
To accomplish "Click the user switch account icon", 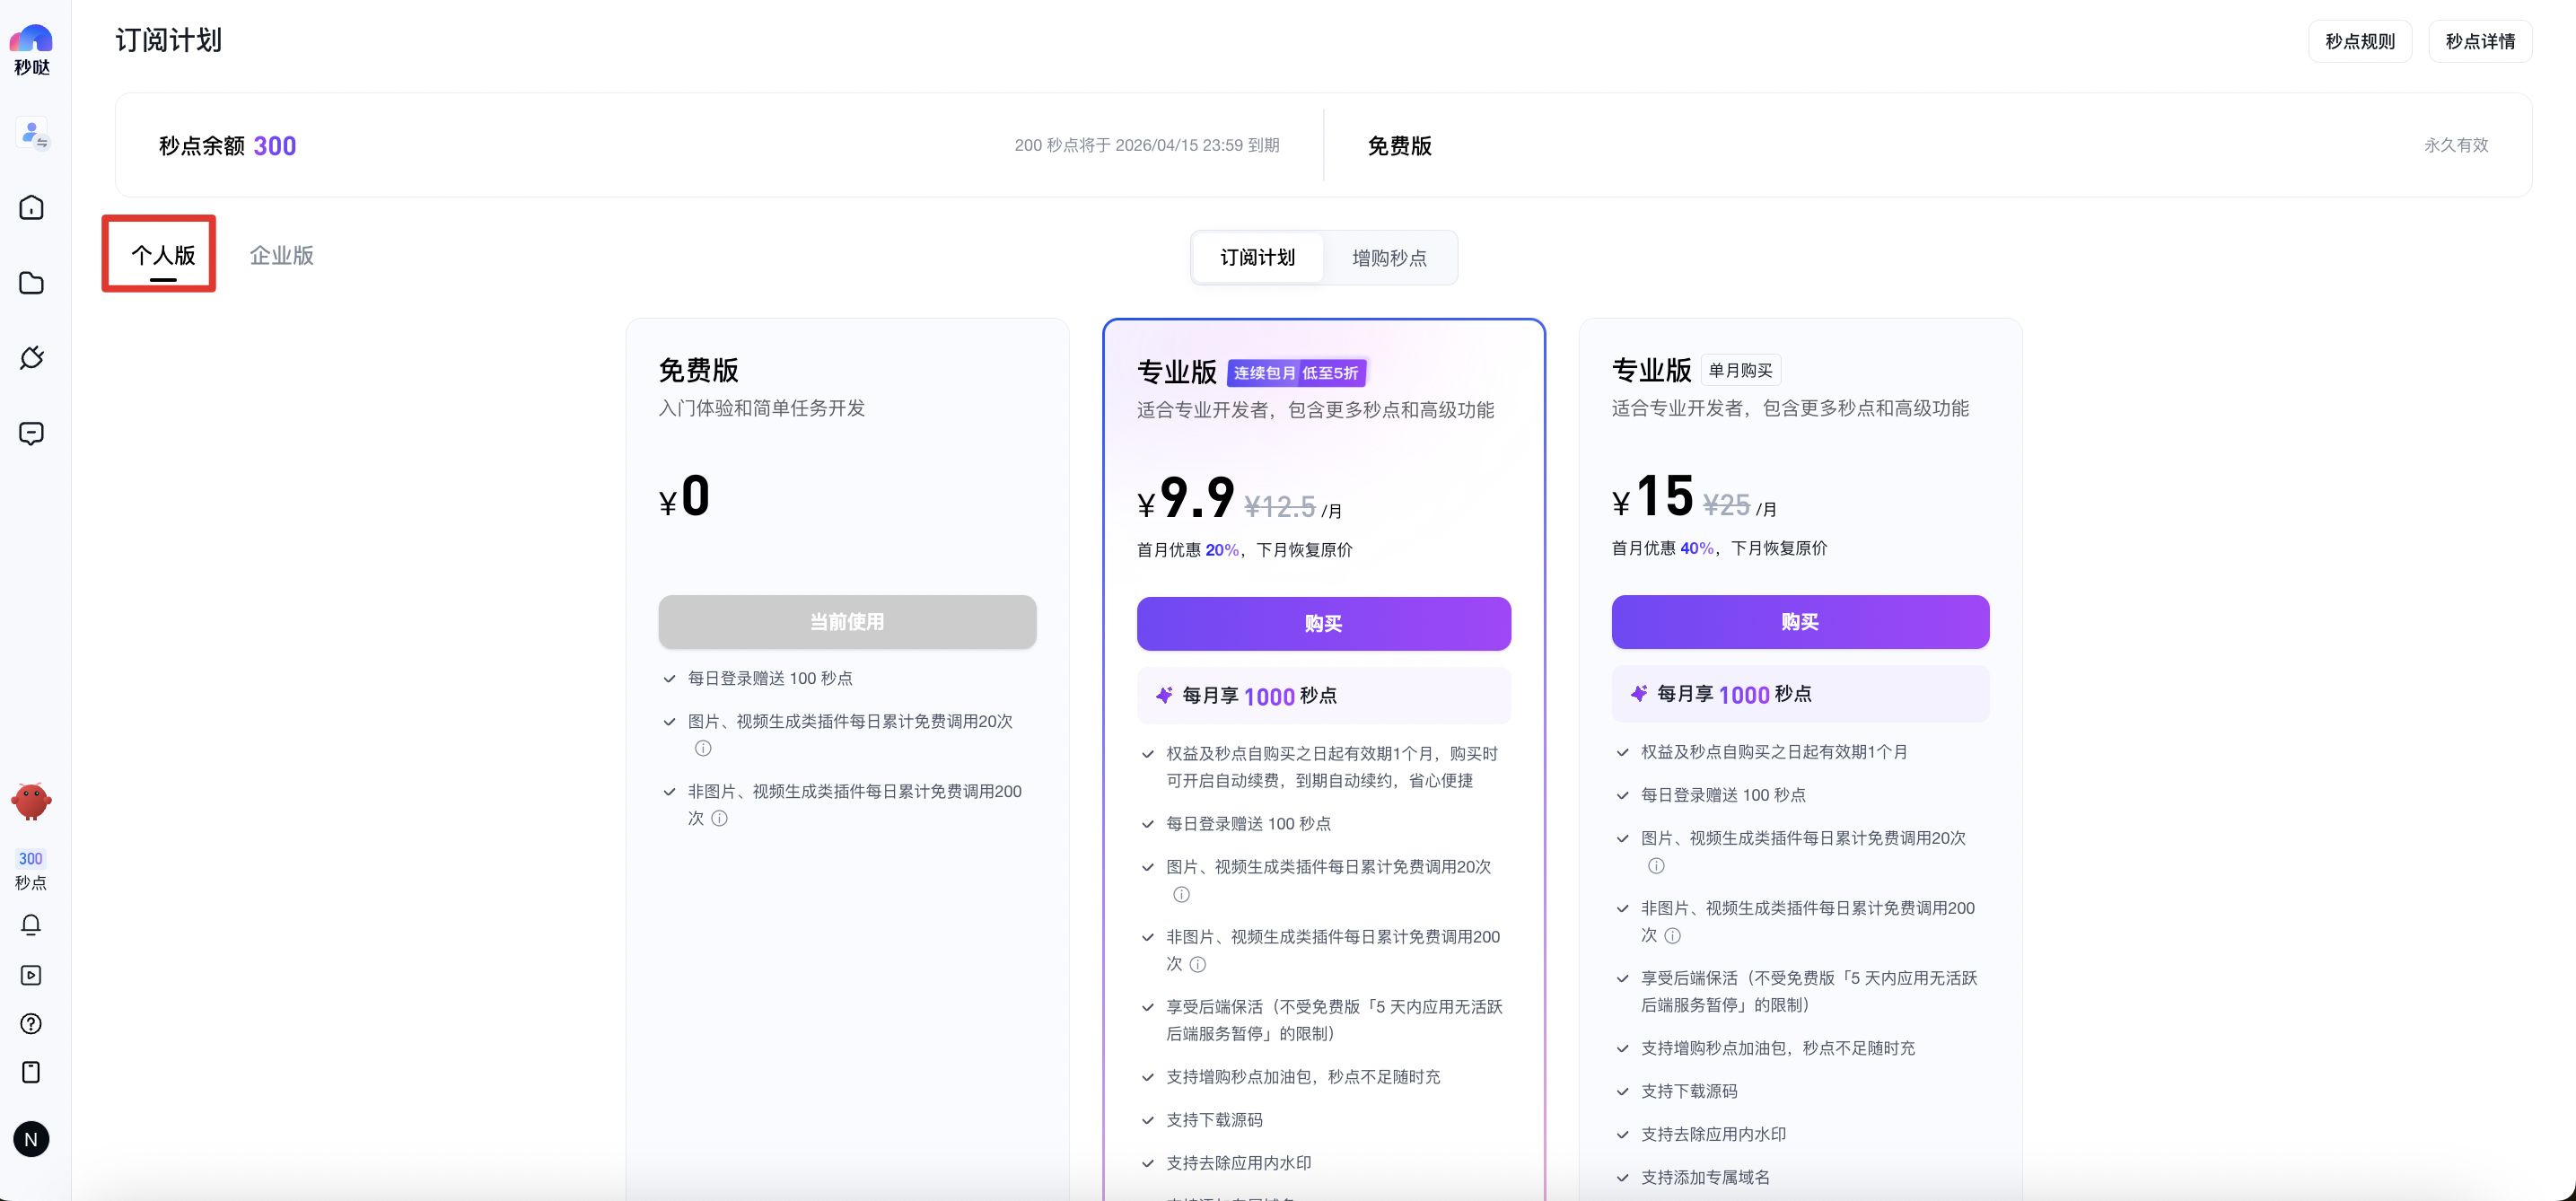I will 33,133.
